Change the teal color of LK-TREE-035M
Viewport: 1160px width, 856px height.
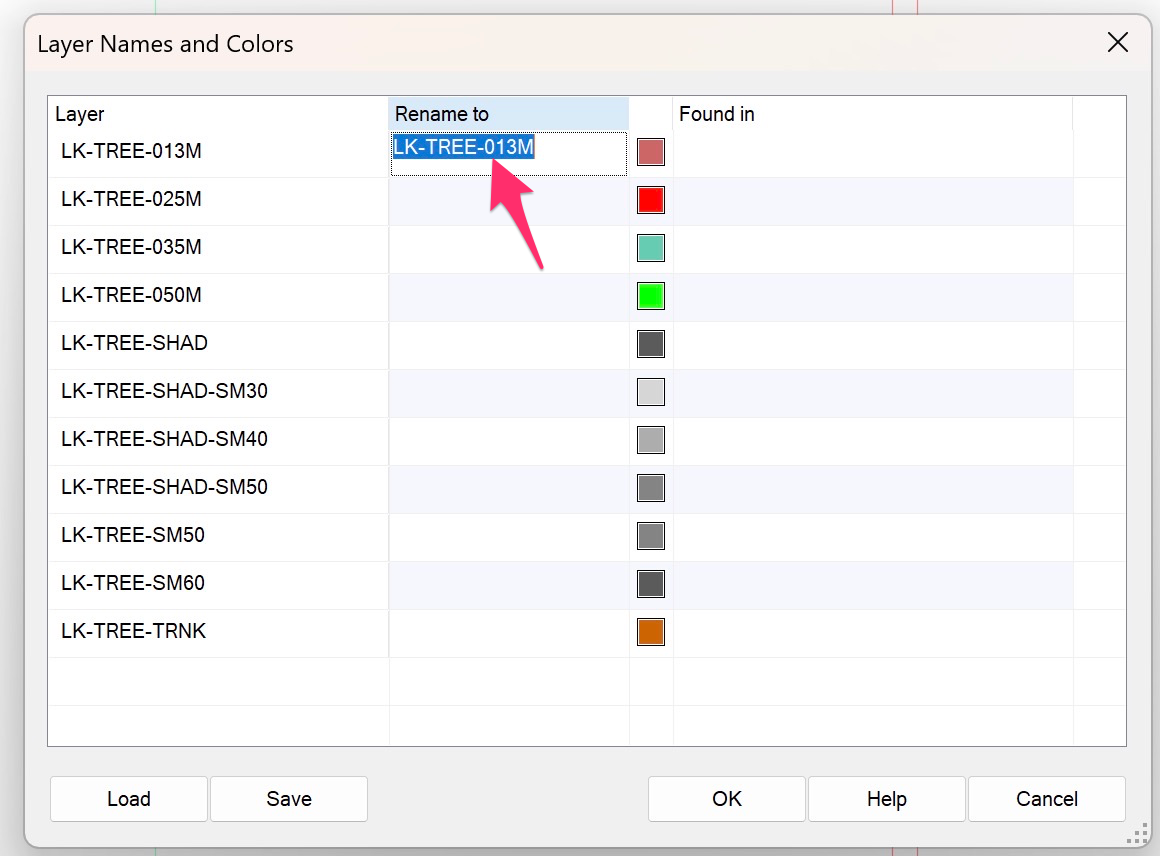point(650,248)
